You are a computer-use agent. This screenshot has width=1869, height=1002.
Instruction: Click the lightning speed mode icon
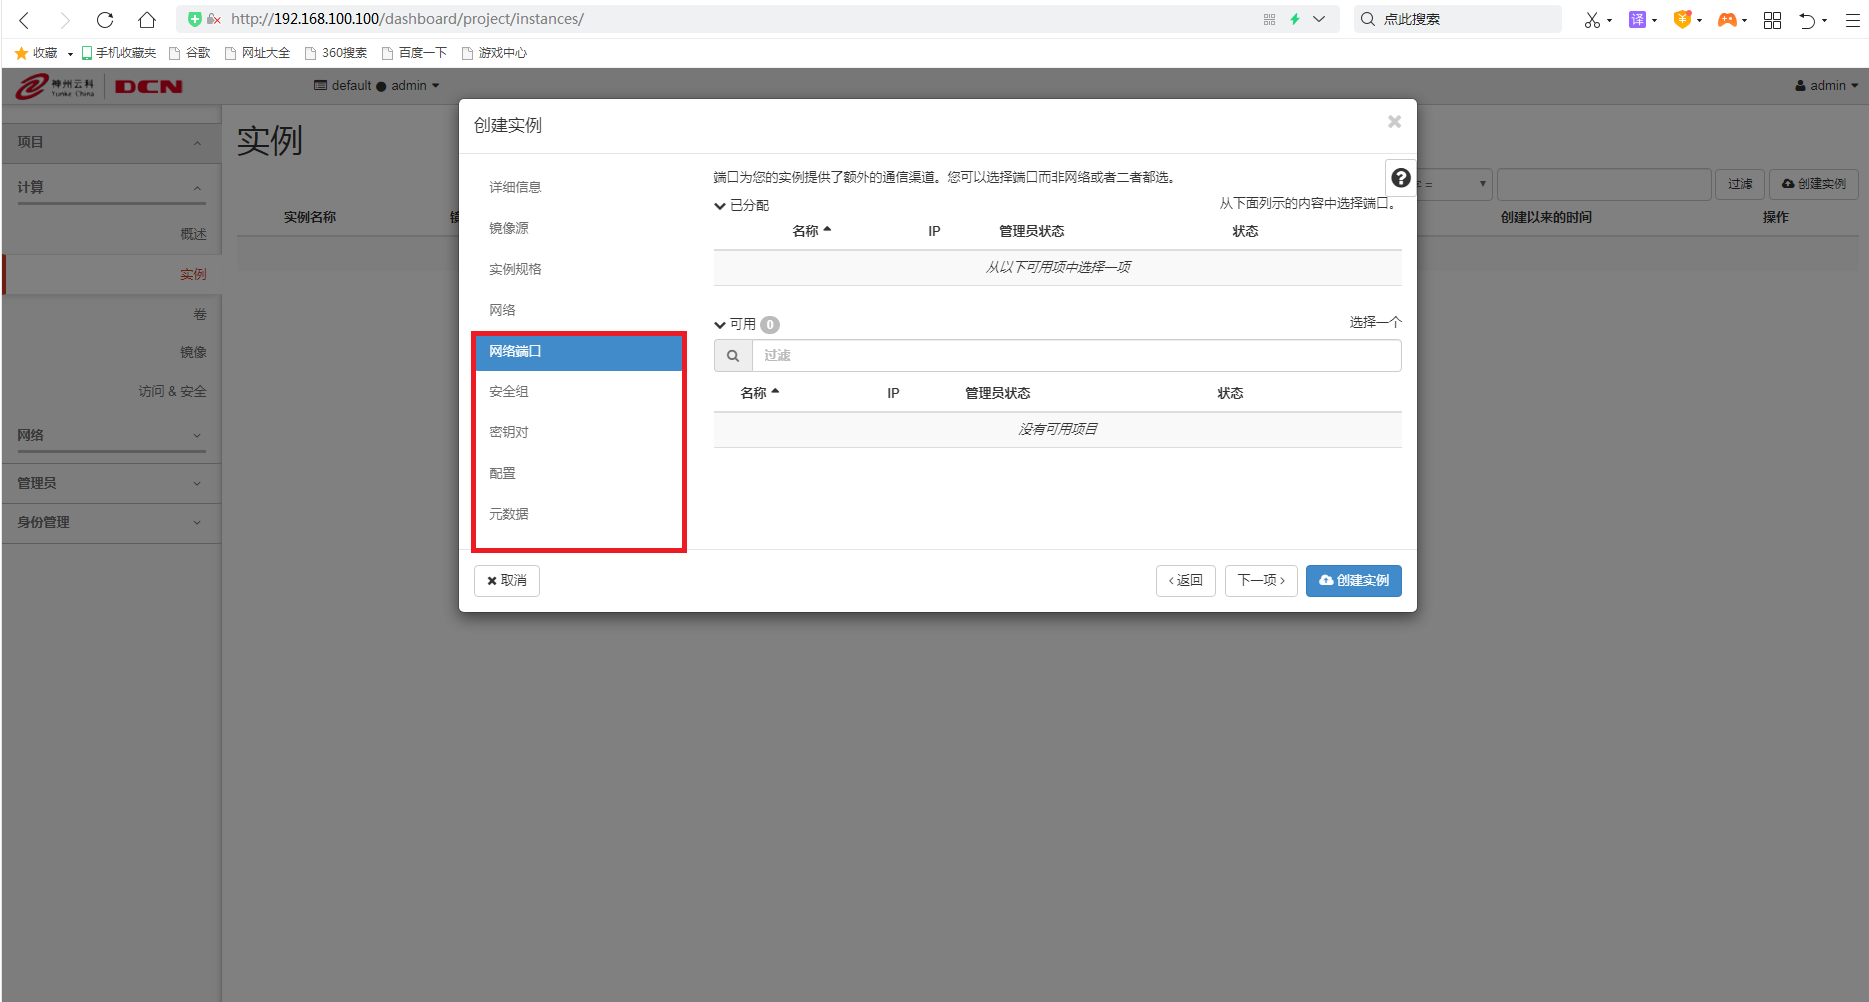[x=1295, y=19]
